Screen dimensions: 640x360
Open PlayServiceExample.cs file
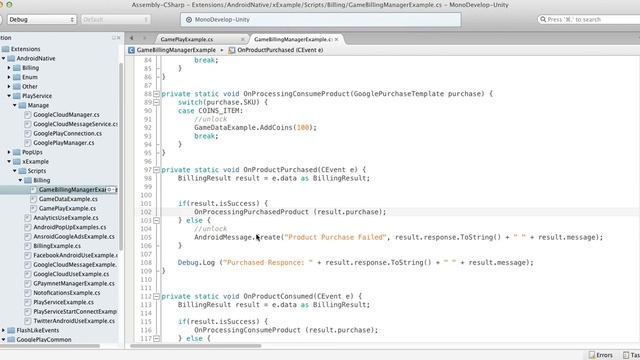[63, 302]
